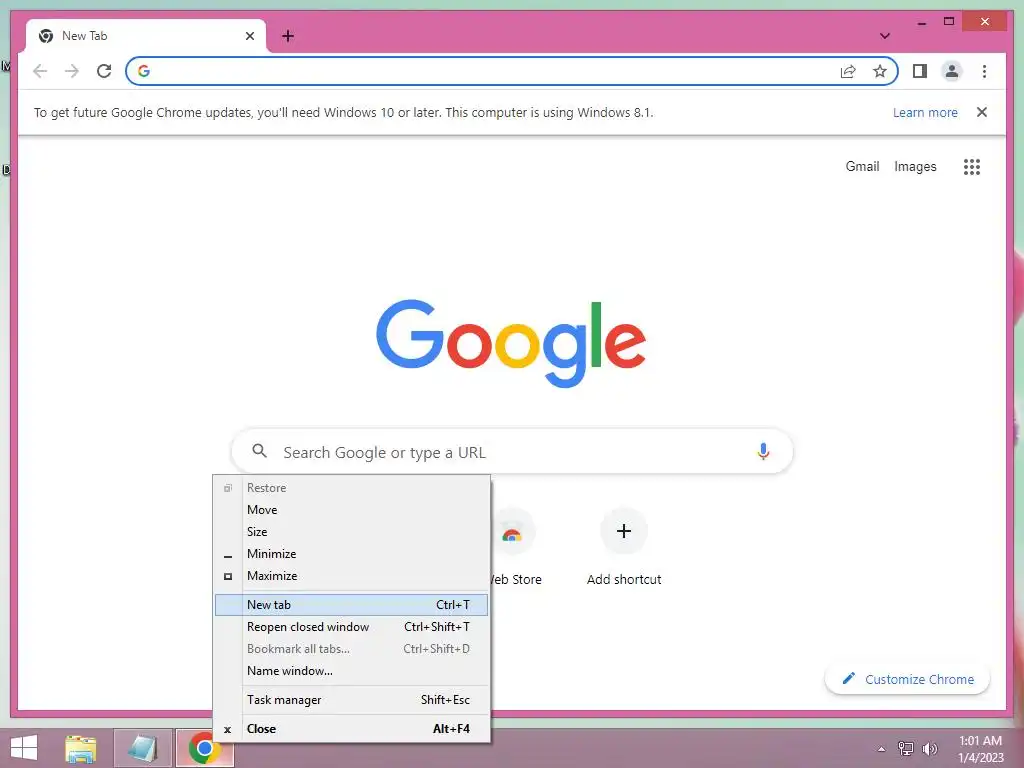Image resolution: width=1024 pixels, height=768 pixels.
Task: Select Name window... menu entry
Action: tap(351, 671)
